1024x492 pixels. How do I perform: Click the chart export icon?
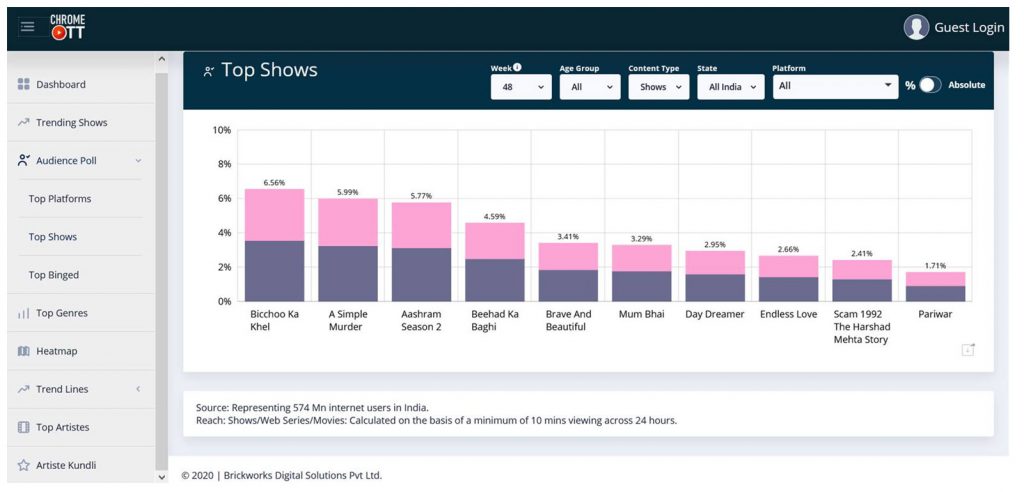(967, 349)
